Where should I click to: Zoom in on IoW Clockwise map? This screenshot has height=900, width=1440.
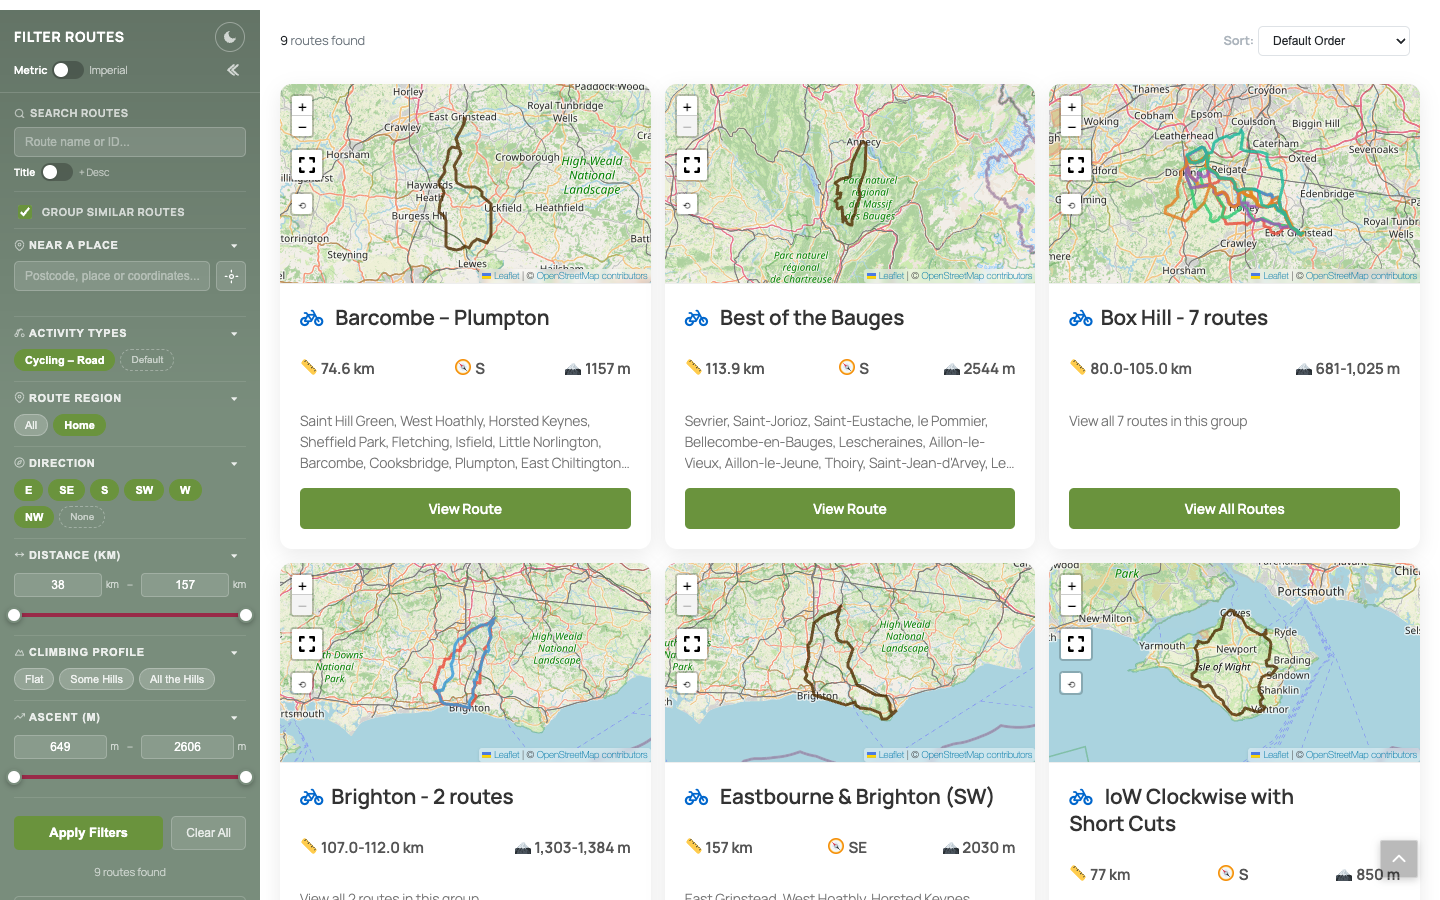coord(1072,586)
